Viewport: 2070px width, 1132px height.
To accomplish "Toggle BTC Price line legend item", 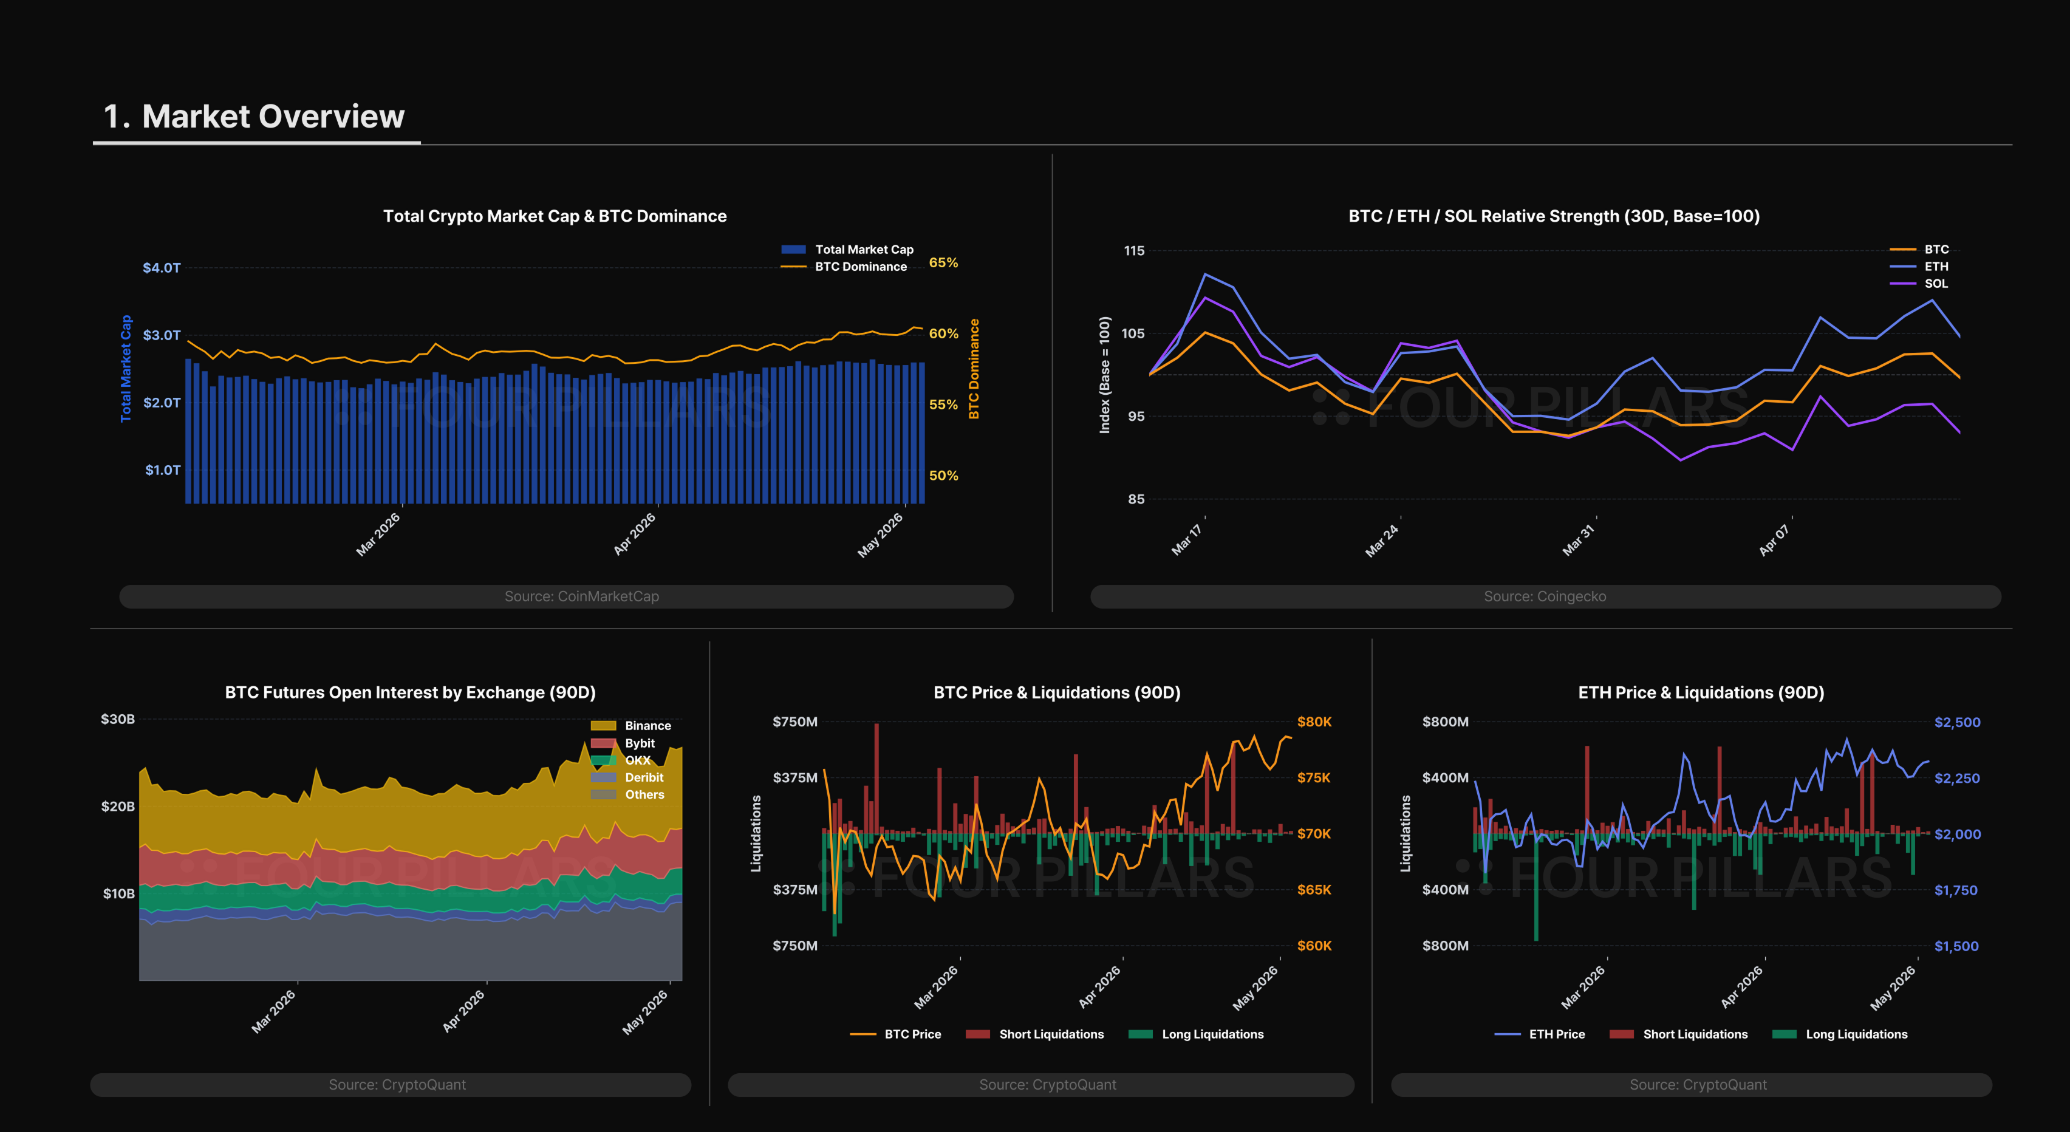I will pos(895,1034).
